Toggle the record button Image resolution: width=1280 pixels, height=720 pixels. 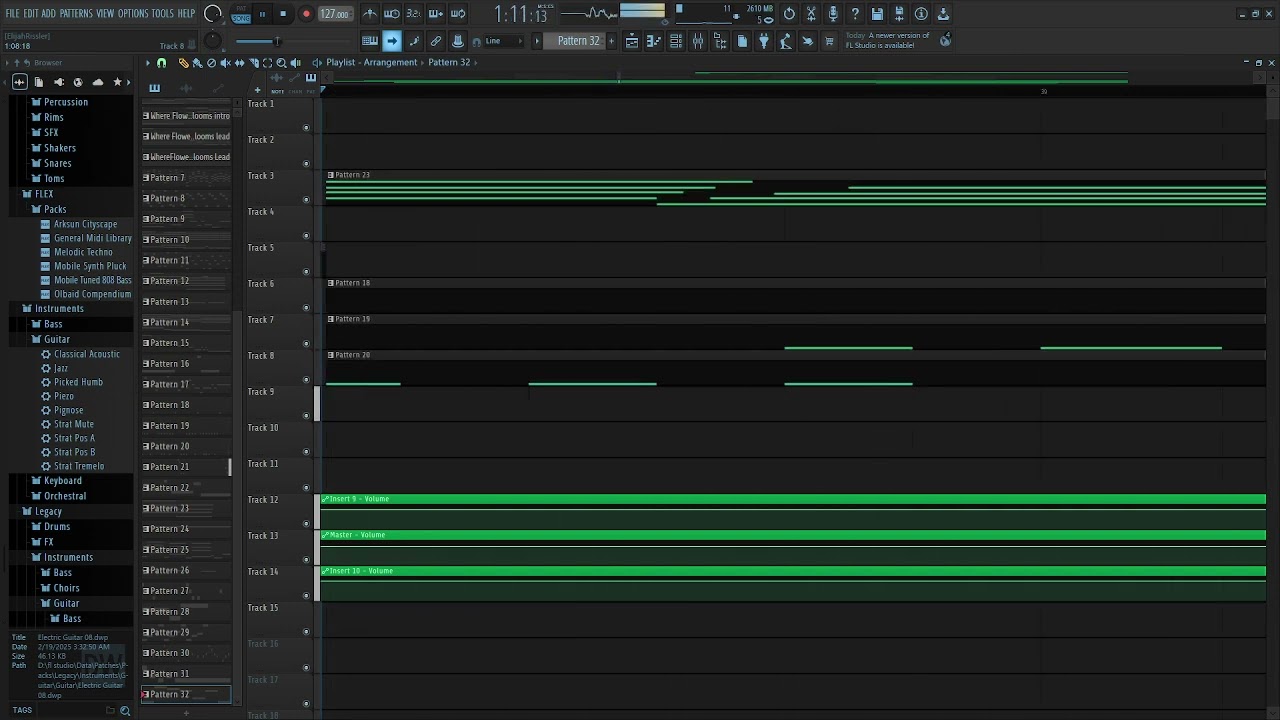[x=306, y=14]
